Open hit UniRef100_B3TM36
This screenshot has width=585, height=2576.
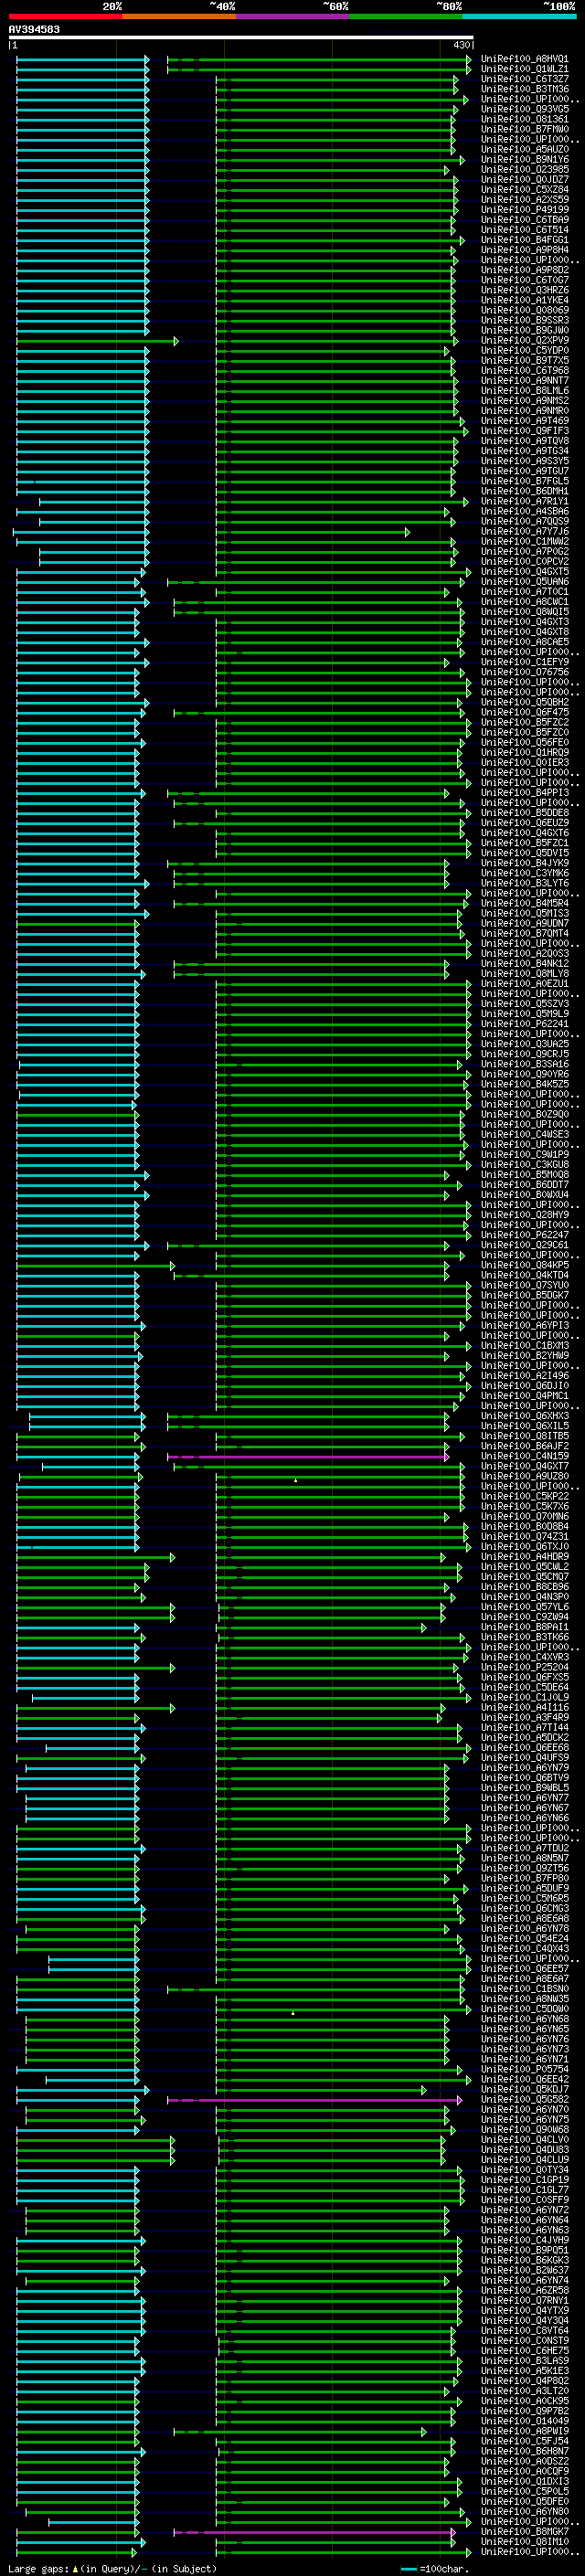525,89
